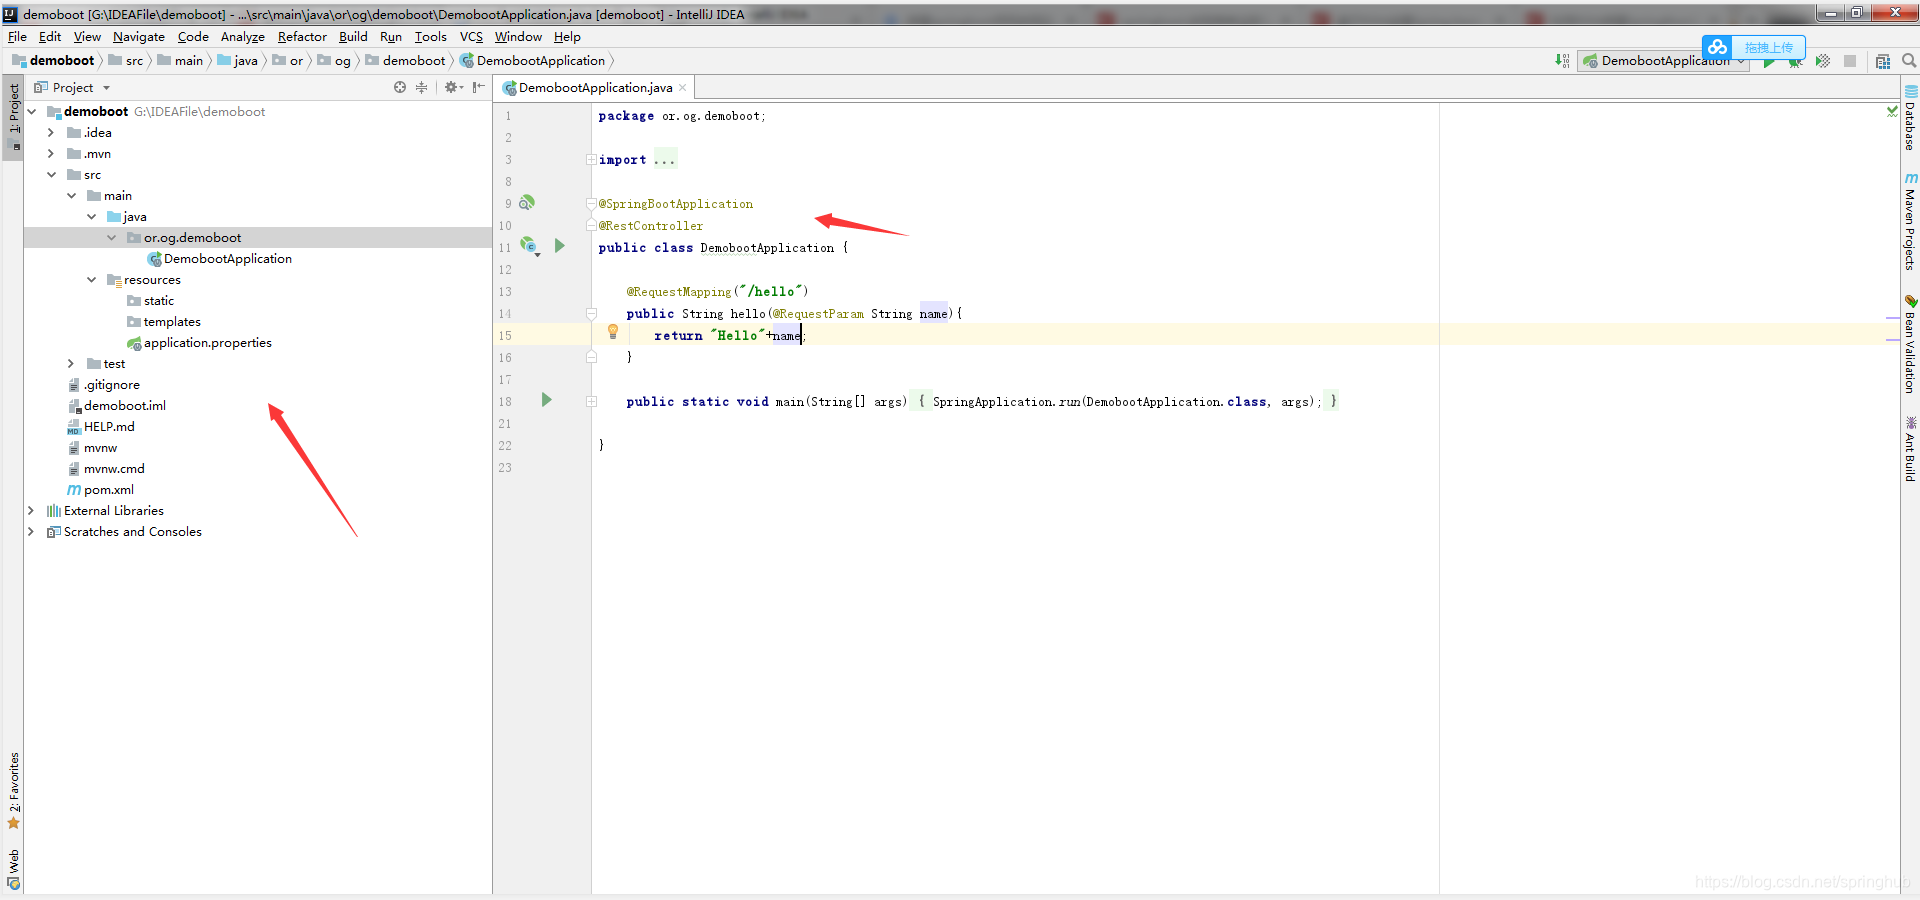
Task: Select pom.xml in project tree
Action: point(100,490)
